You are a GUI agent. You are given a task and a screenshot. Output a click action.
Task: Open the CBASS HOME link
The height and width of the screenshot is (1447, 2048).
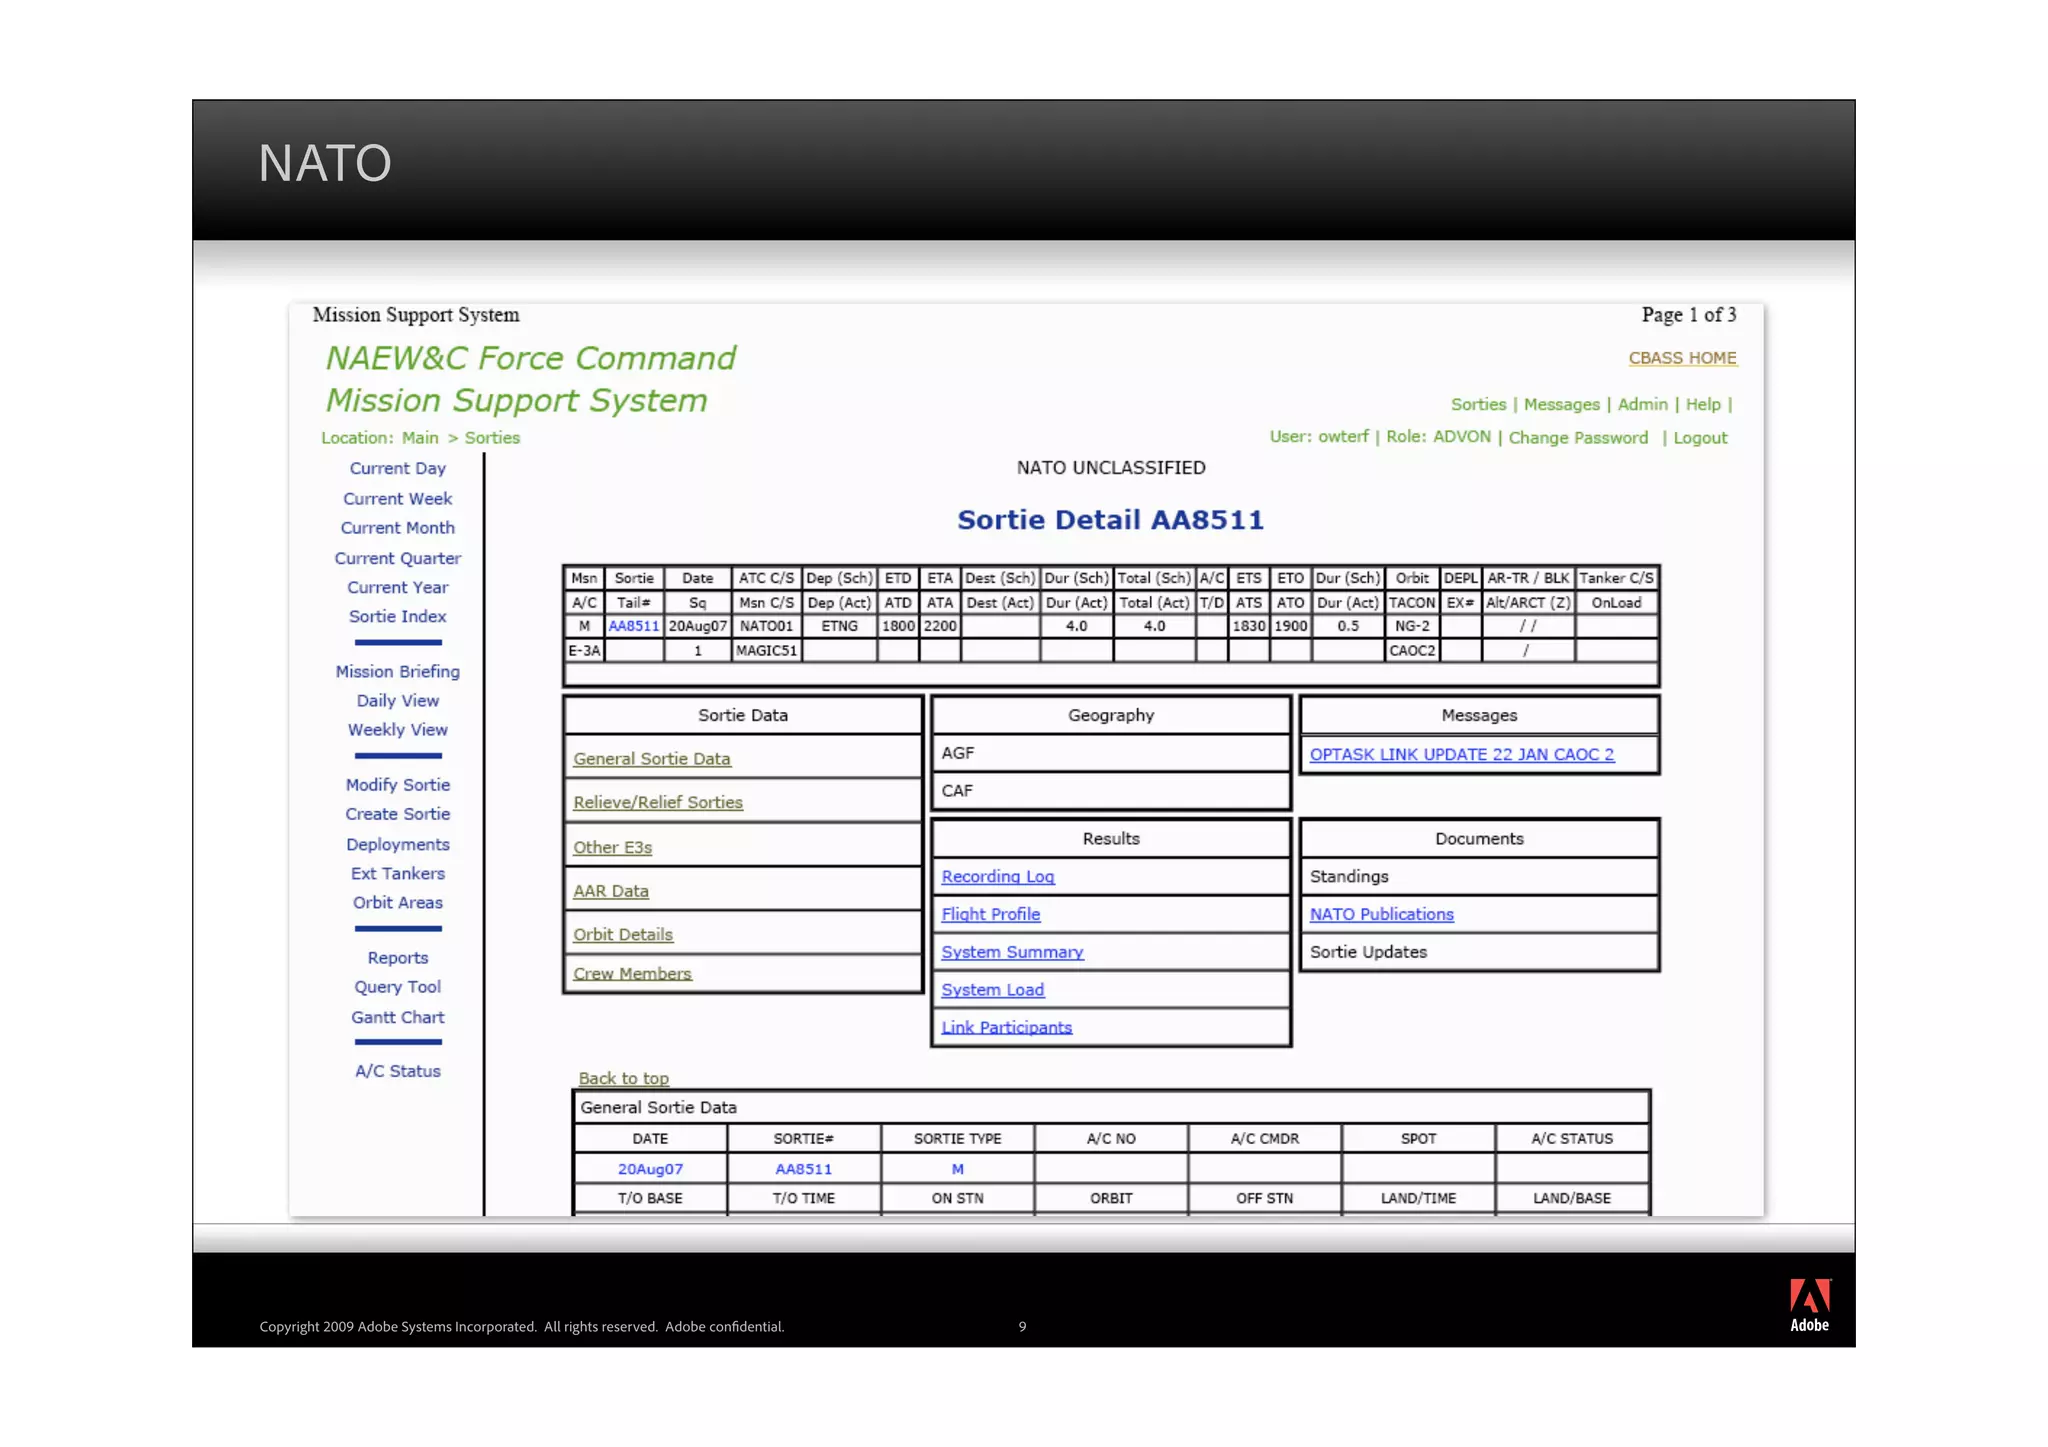[x=1682, y=358]
